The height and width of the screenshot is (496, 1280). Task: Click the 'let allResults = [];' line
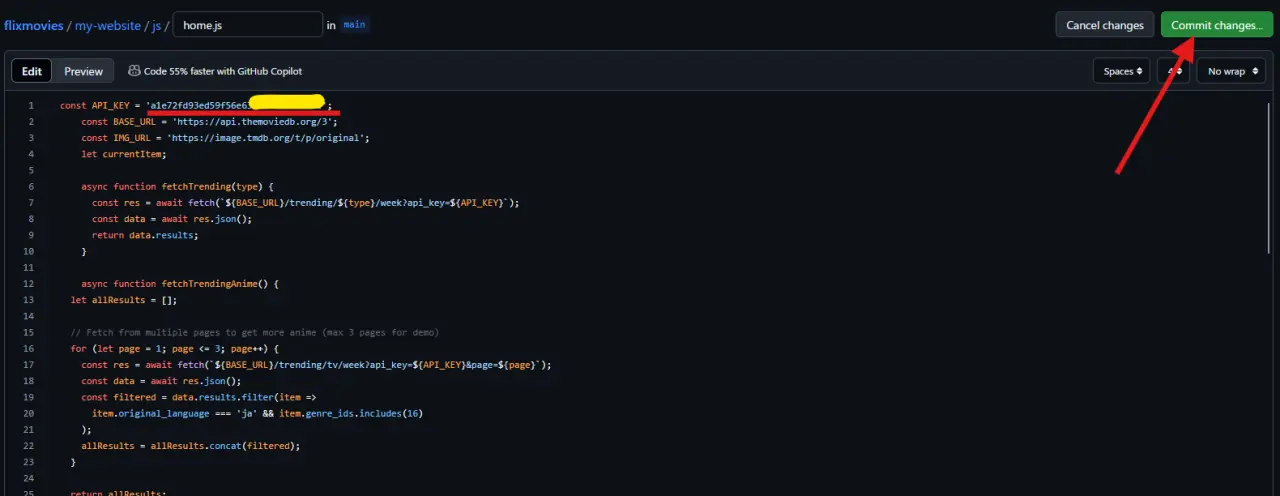point(124,299)
